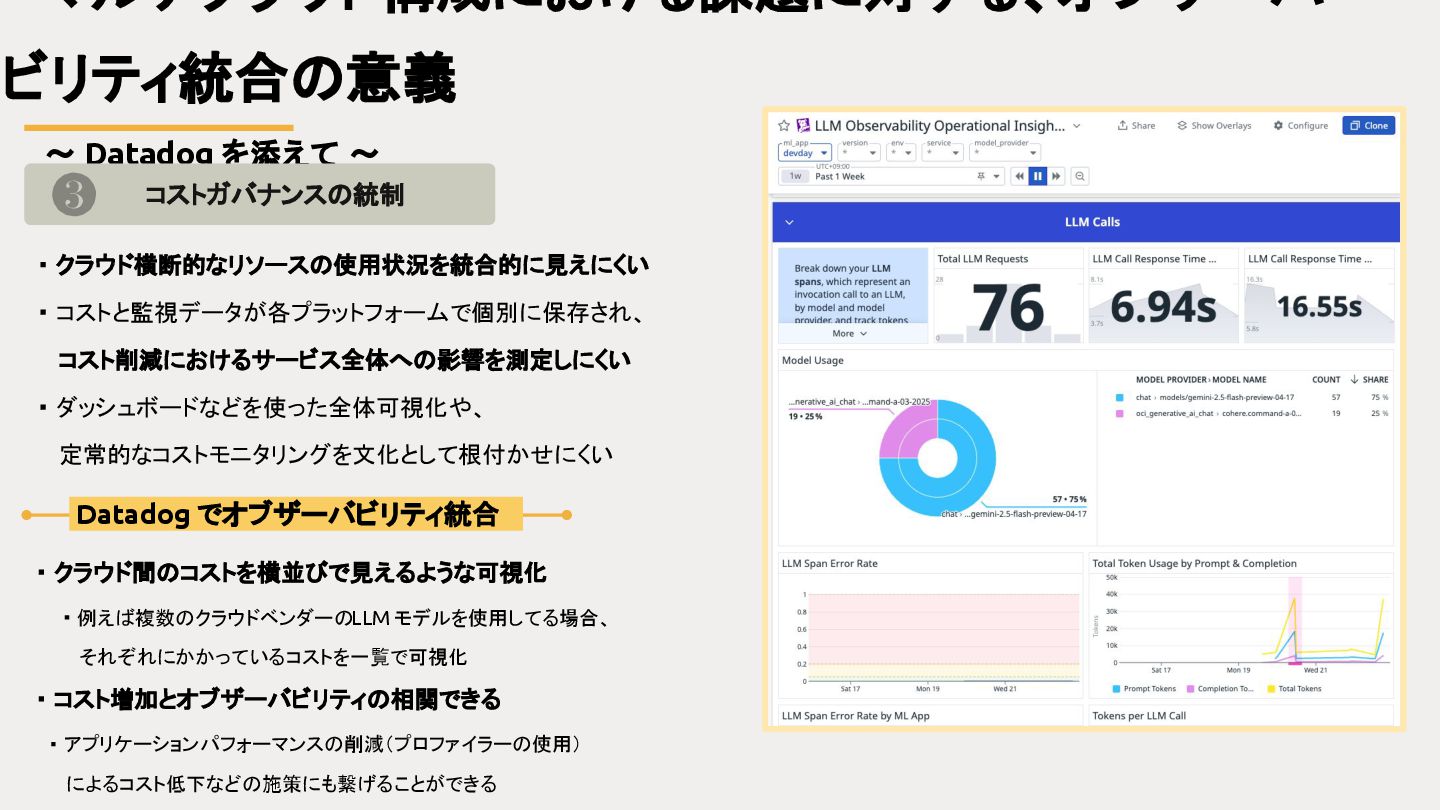Click the zoom out magnifier icon
This screenshot has width=1440, height=810.
[1080, 176]
